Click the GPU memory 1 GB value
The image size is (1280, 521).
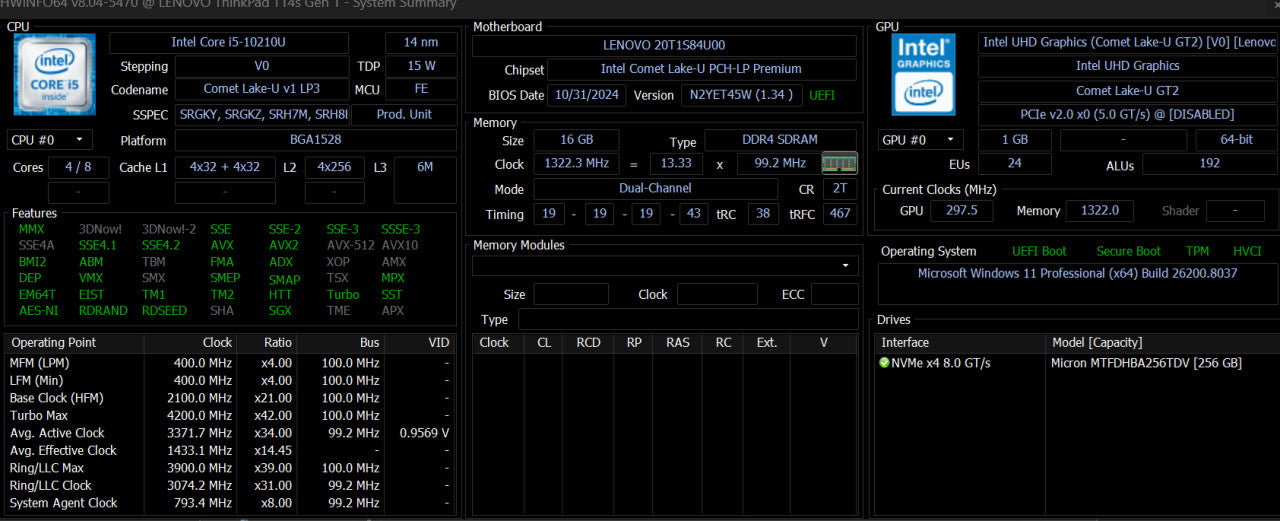(x=1014, y=140)
